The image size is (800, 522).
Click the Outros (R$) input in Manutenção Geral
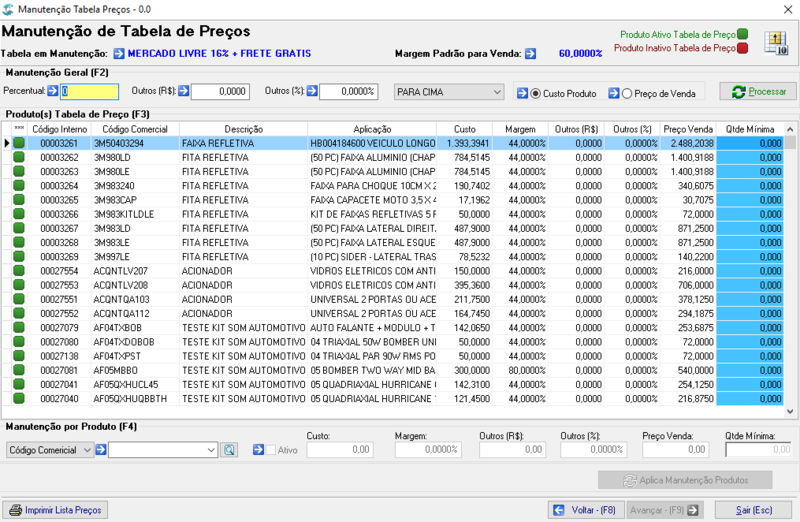[220, 92]
